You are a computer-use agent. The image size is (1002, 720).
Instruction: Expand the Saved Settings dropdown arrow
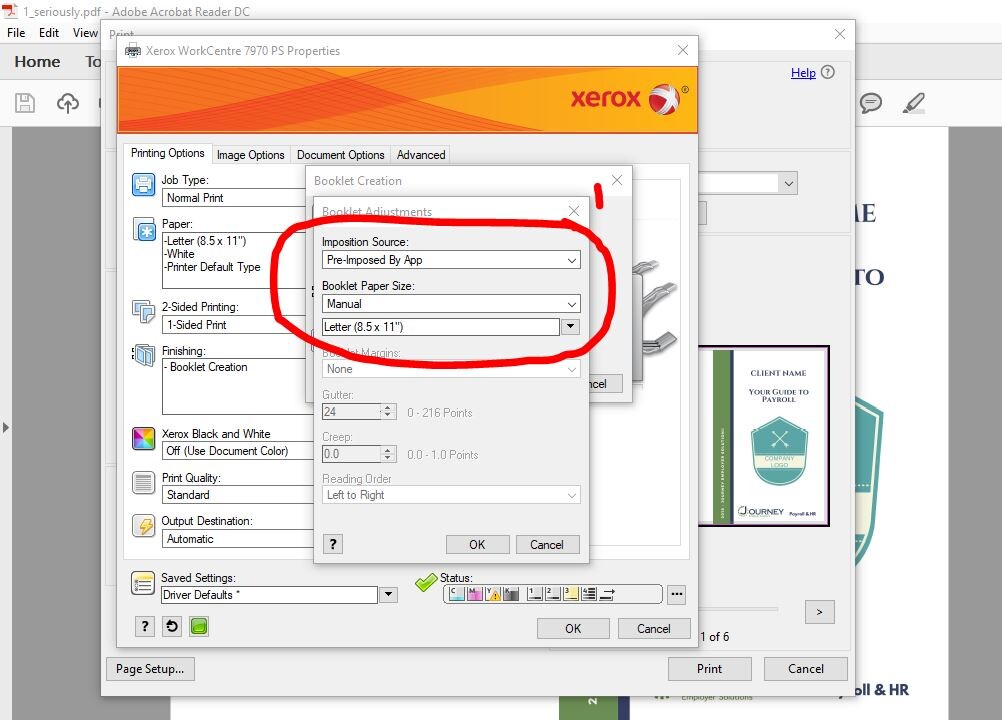[389, 595]
